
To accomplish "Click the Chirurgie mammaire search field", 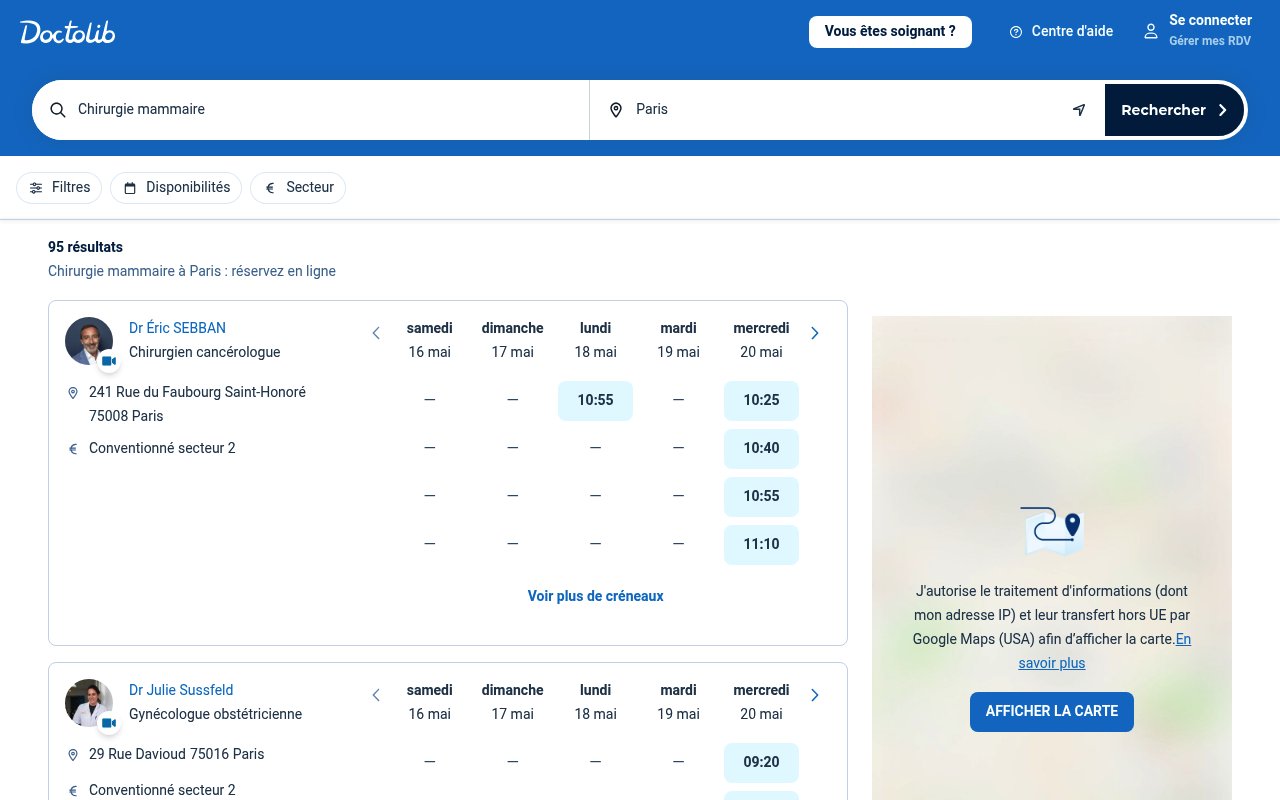I will coord(312,110).
